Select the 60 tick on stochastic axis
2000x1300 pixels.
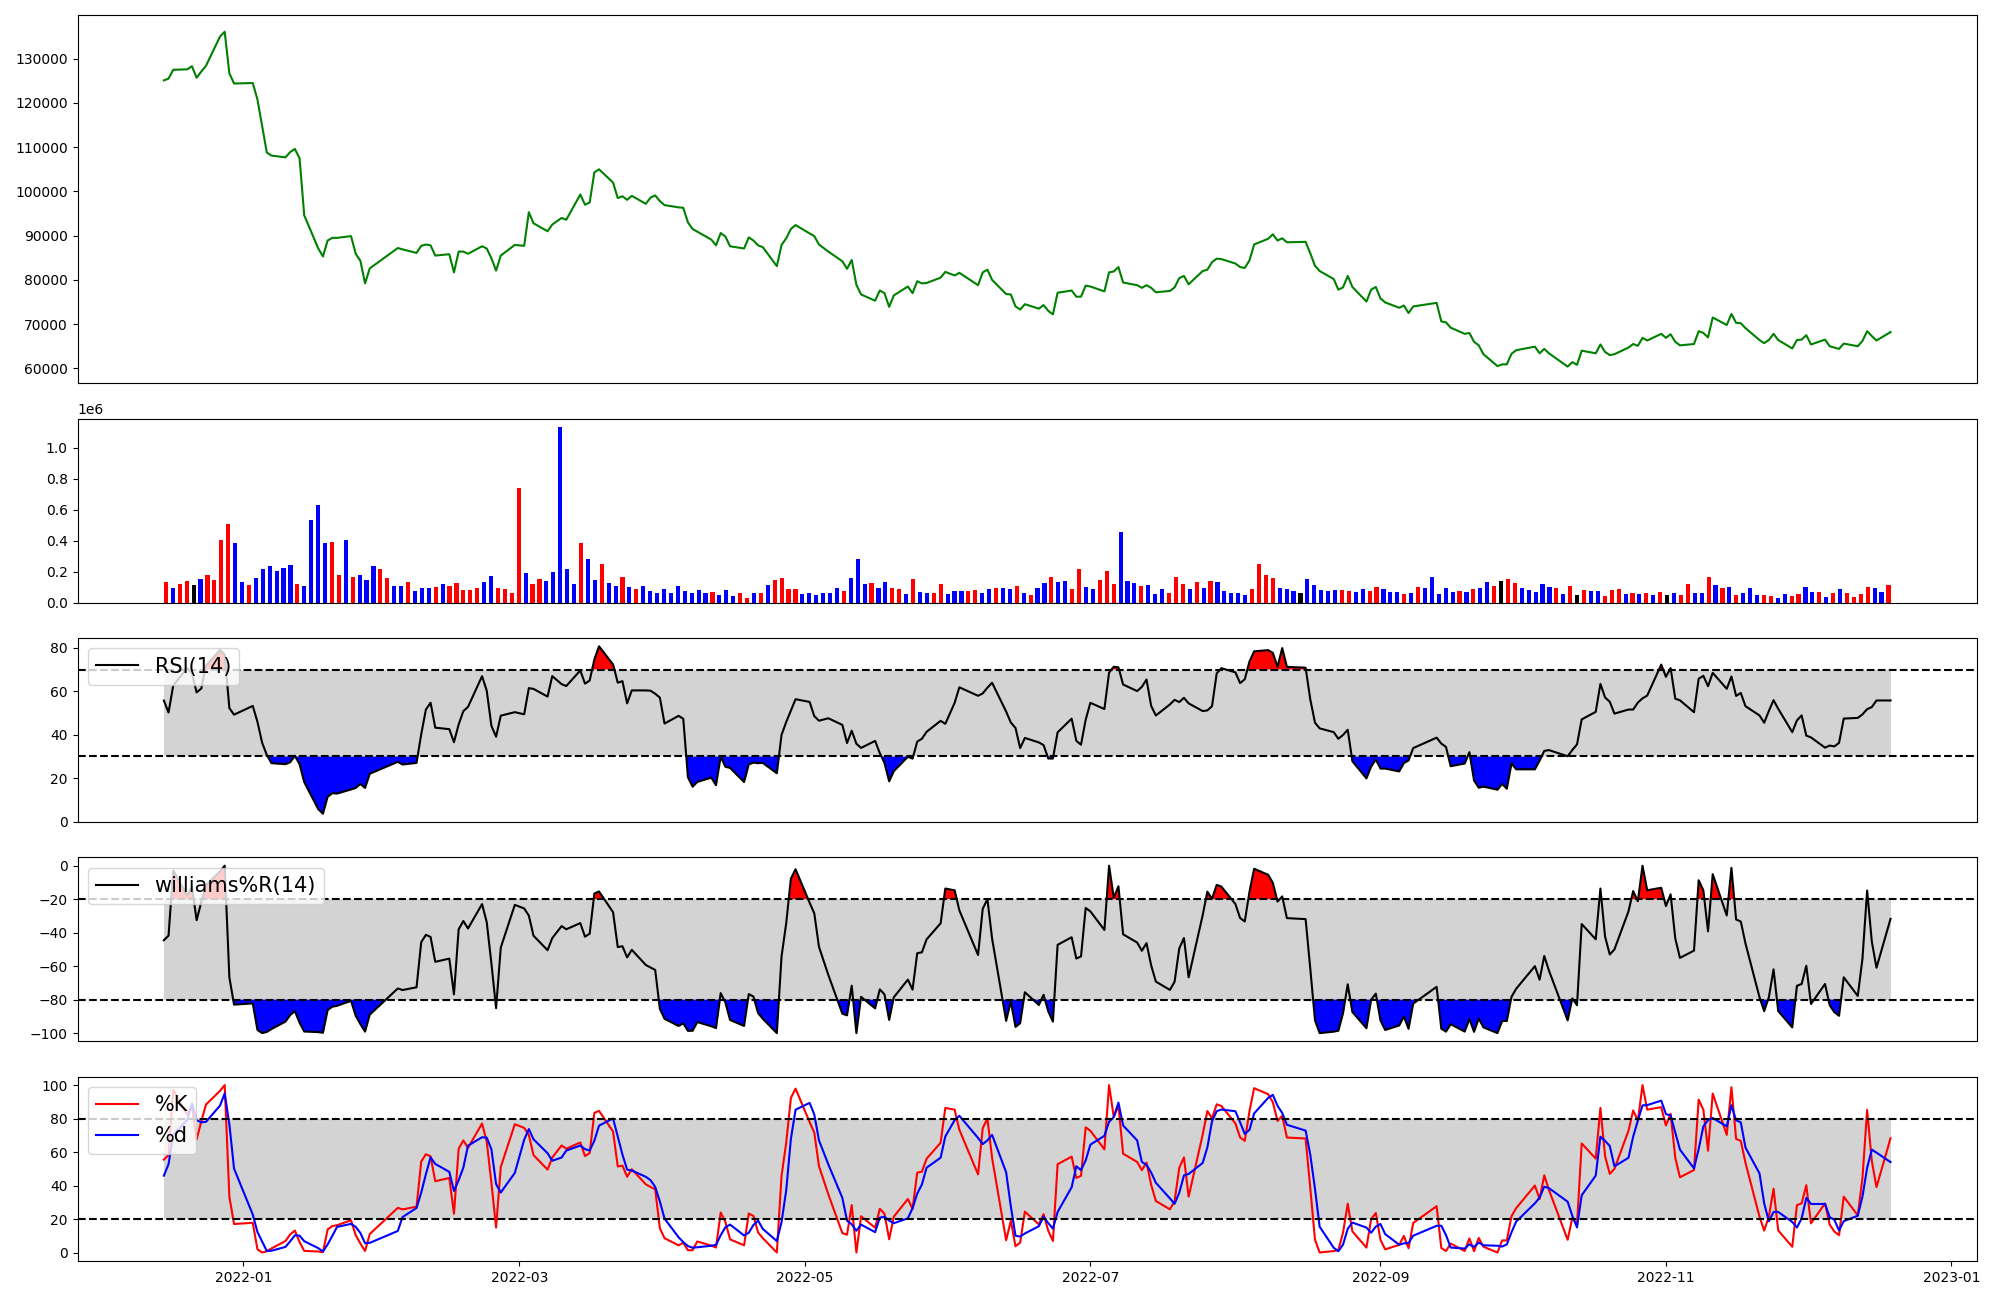[x=60, y=1153]
